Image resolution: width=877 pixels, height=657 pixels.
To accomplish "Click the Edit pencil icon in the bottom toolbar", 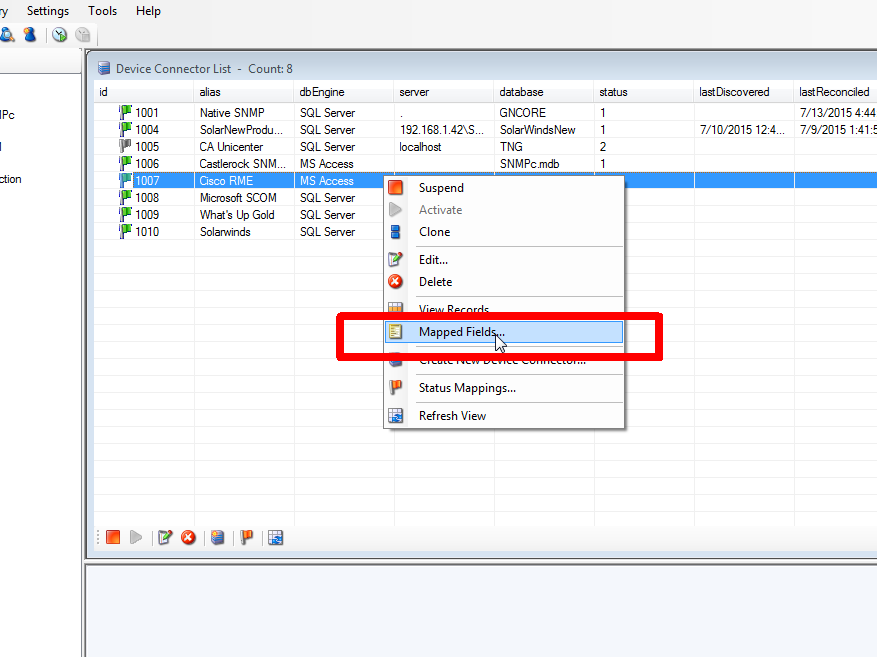I will 165,538.
